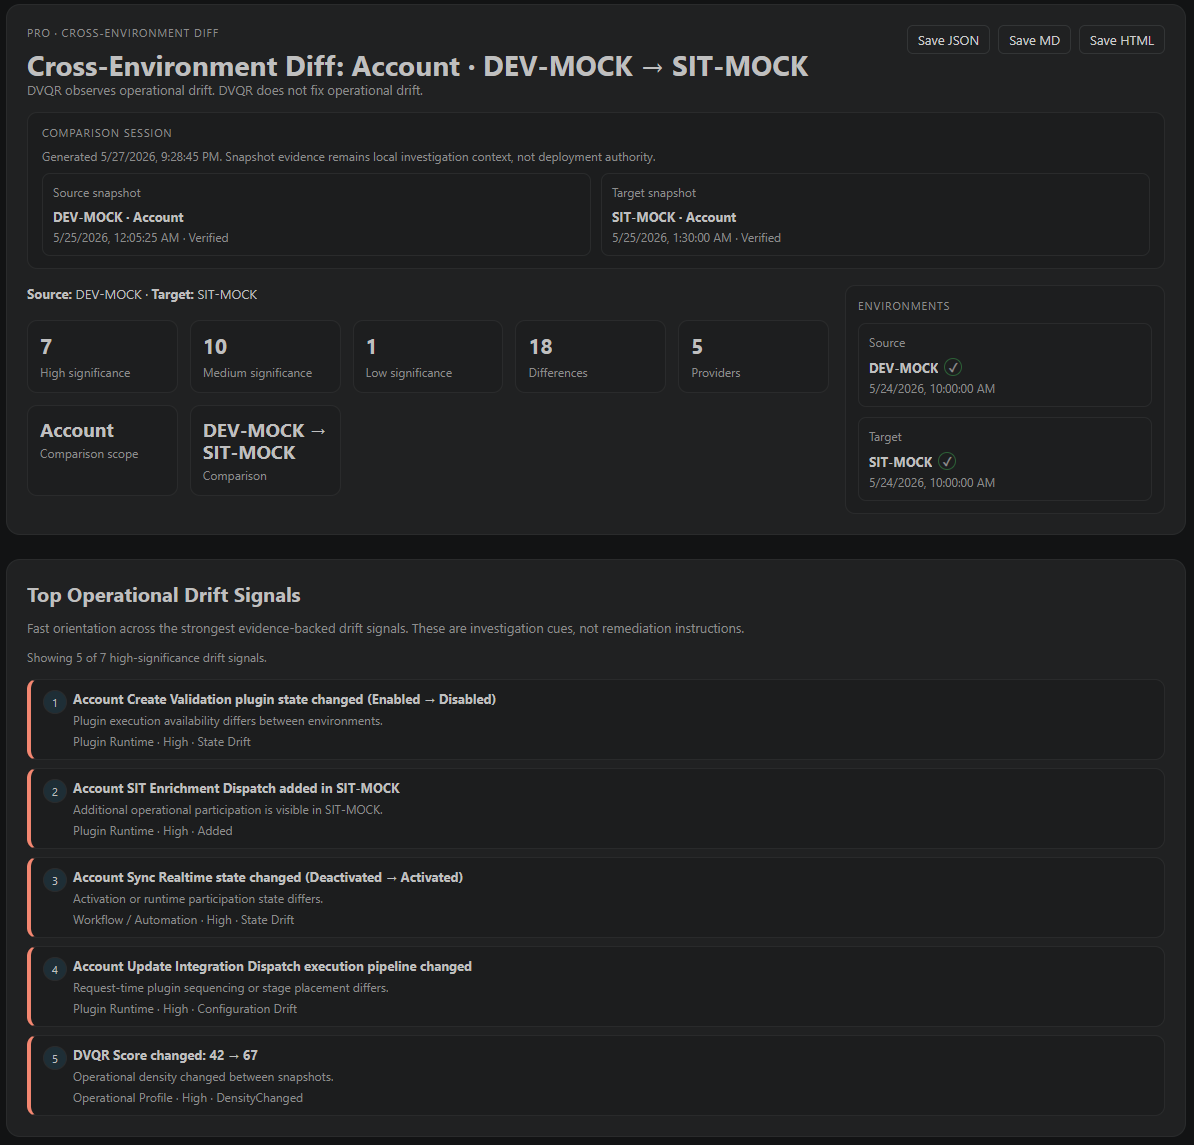
Task: Open the Target snapshot SIT-MOCK · Account card
Action: pyautogui.click(x=875, y=215)
